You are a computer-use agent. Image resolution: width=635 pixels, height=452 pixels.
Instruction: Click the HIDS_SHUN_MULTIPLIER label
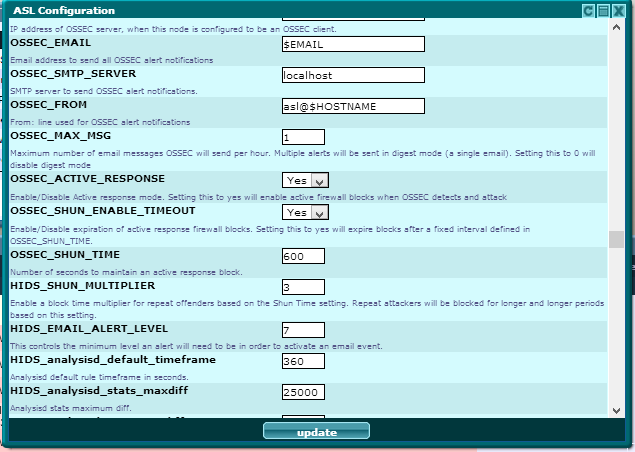point(83,286)
